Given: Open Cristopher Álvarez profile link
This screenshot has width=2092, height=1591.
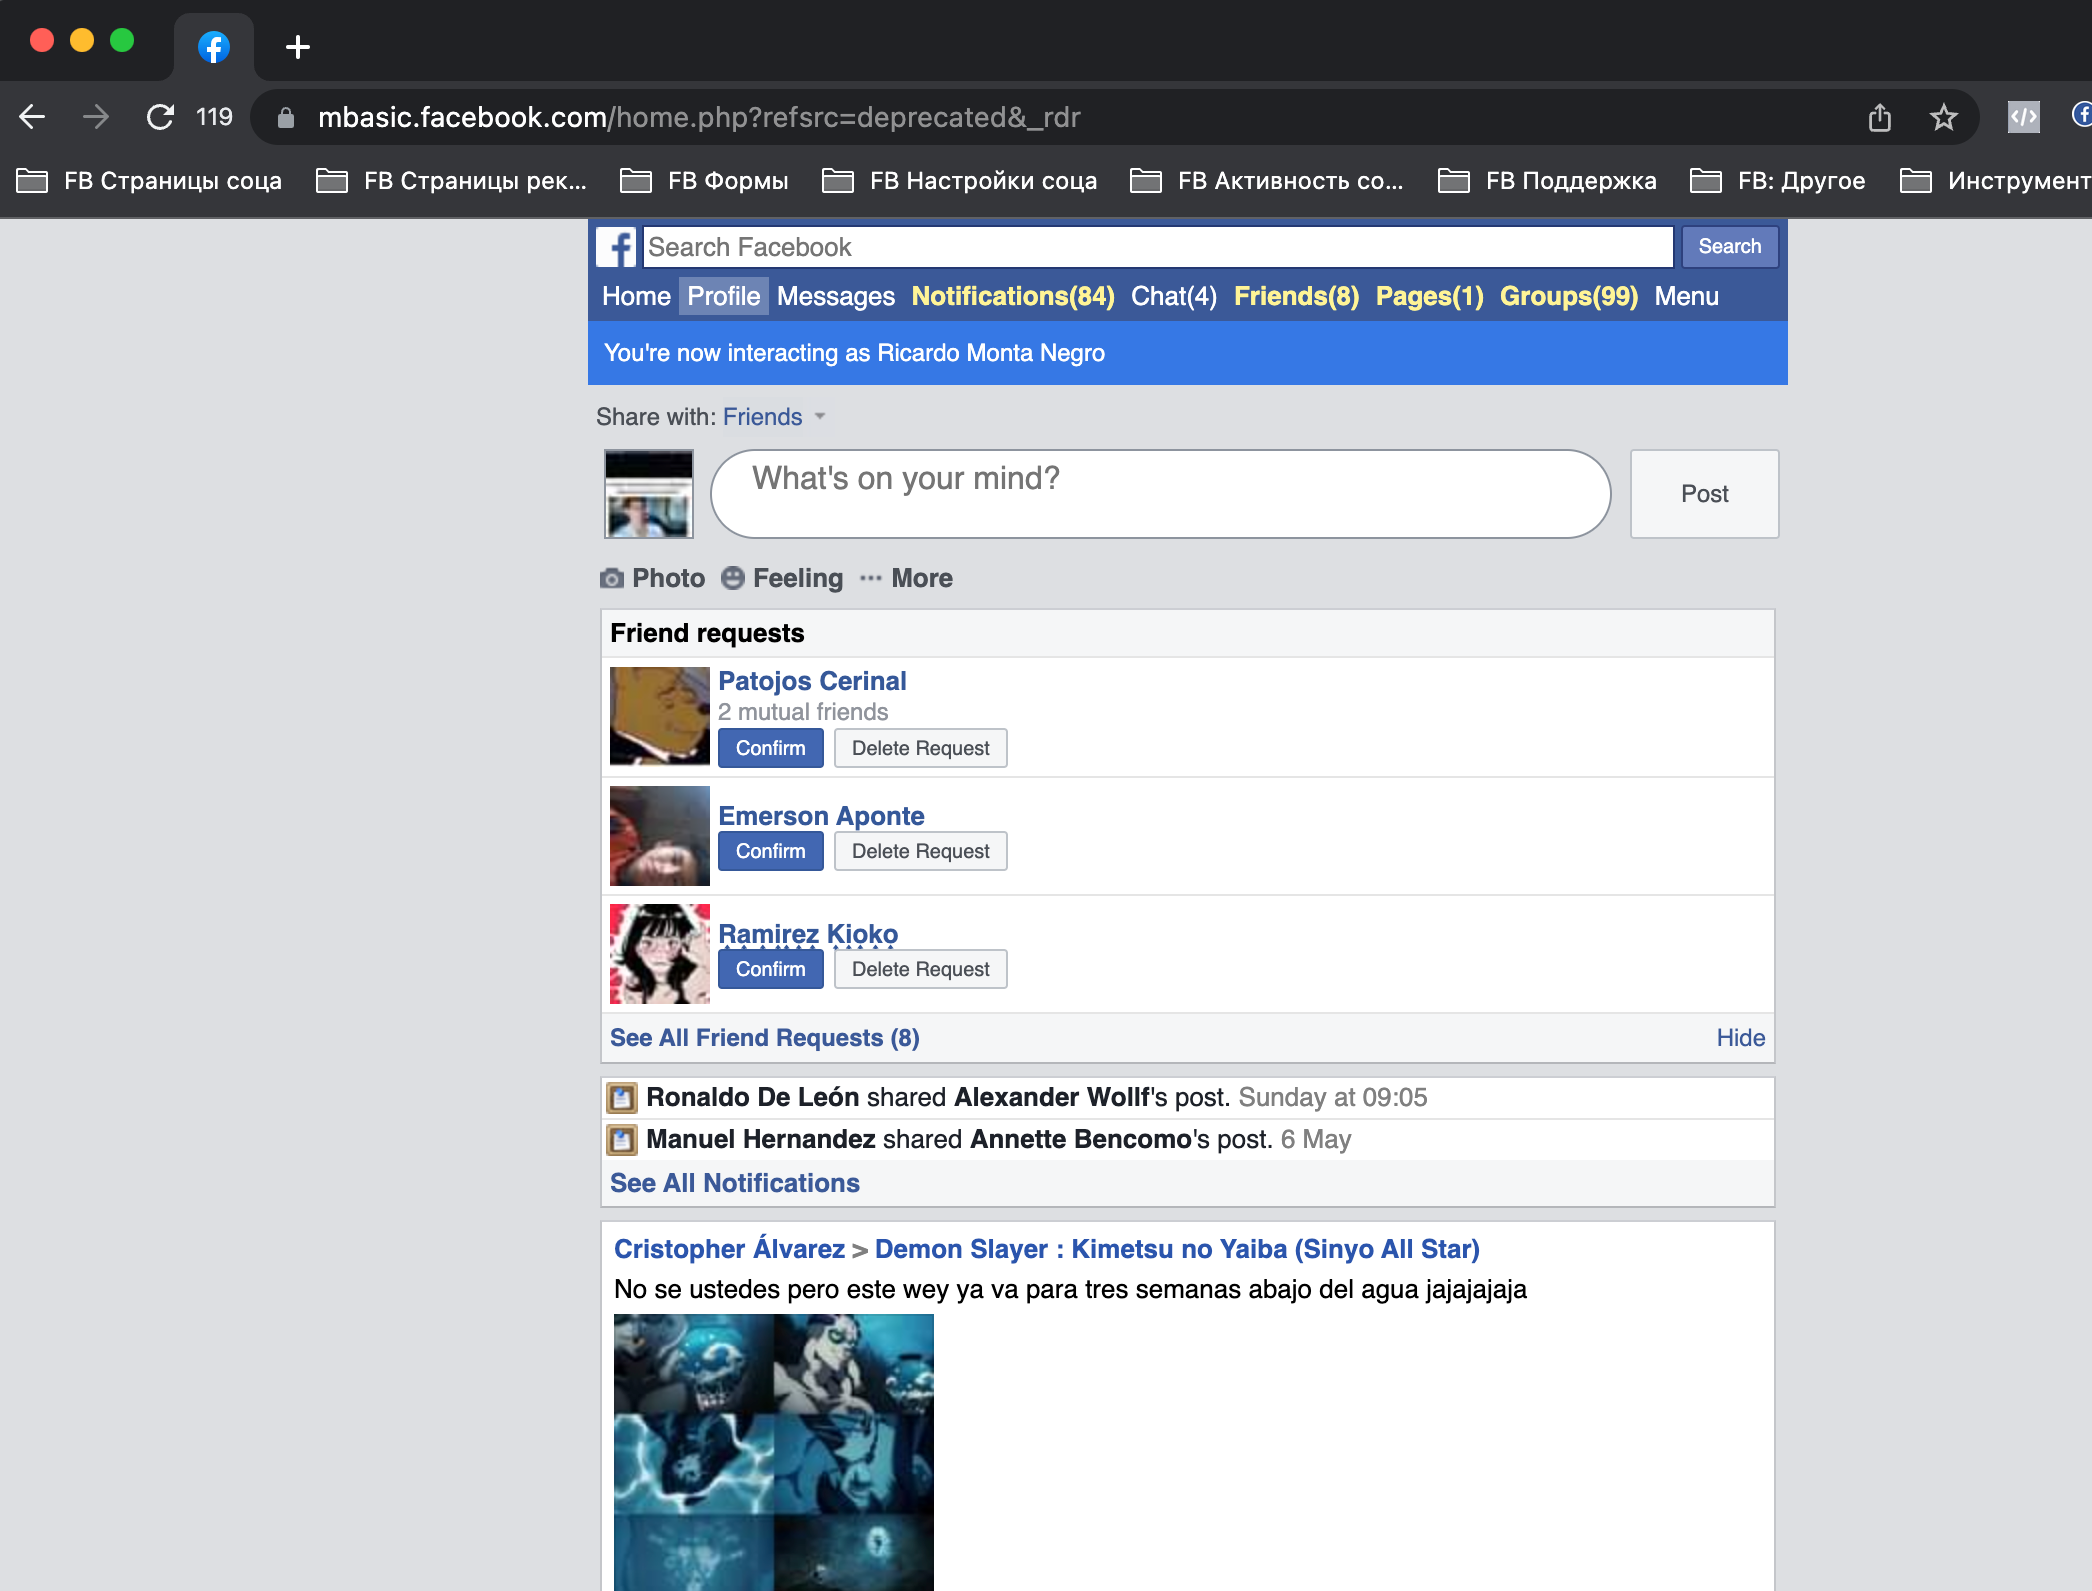Looking at the screenshot, I should pyautogui.click(x=730, y=1249).
